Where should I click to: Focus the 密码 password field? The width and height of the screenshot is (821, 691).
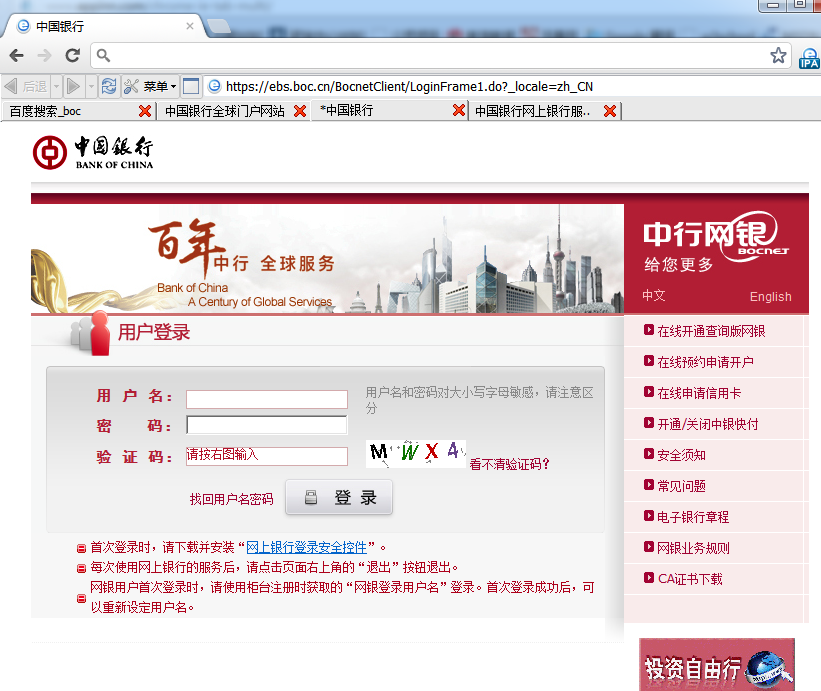click(267, 425)
